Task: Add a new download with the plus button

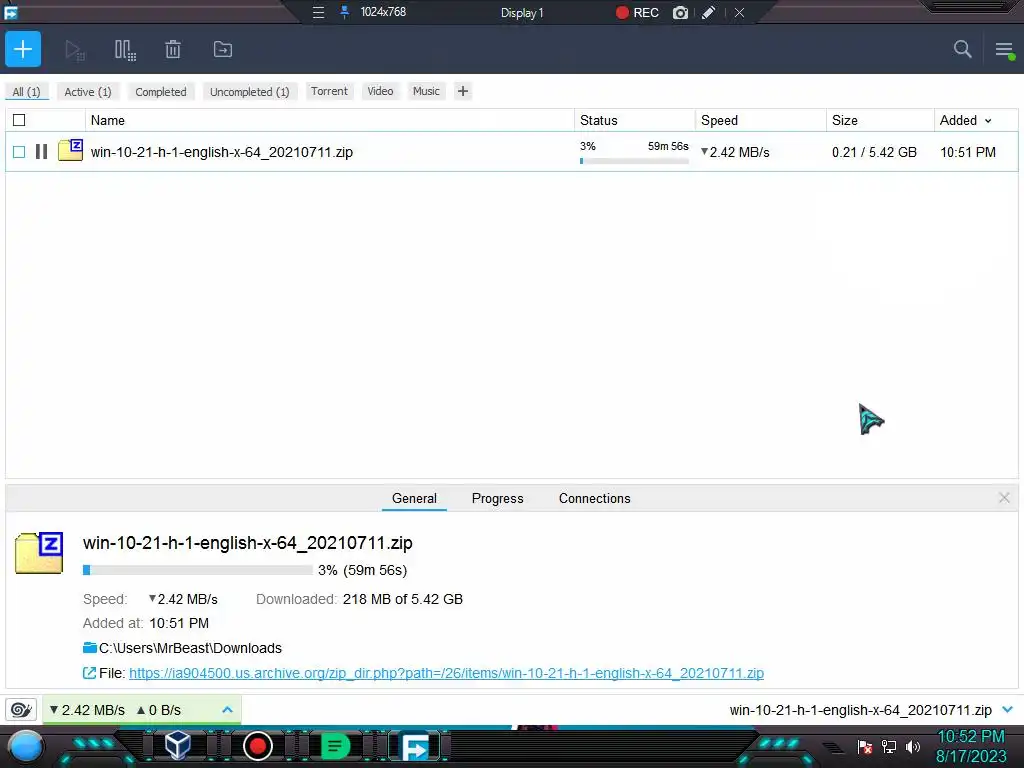Action: [23, 49]
